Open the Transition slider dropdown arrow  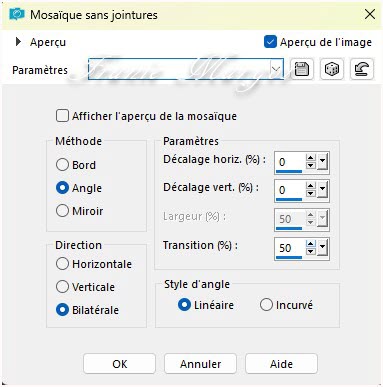tap(322, 248)
